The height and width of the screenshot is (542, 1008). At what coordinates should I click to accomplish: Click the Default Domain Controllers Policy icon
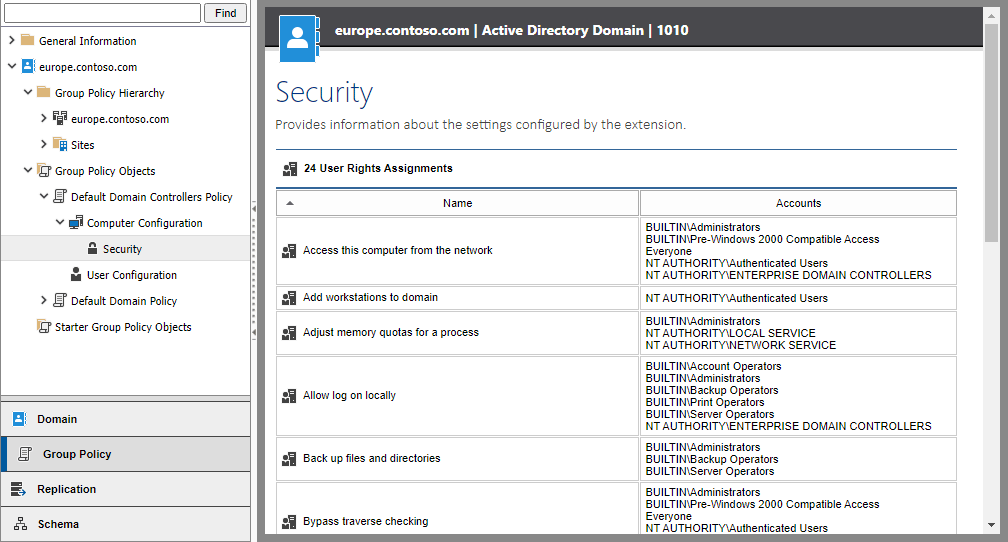pyautogui.click(x=60, y=197)
